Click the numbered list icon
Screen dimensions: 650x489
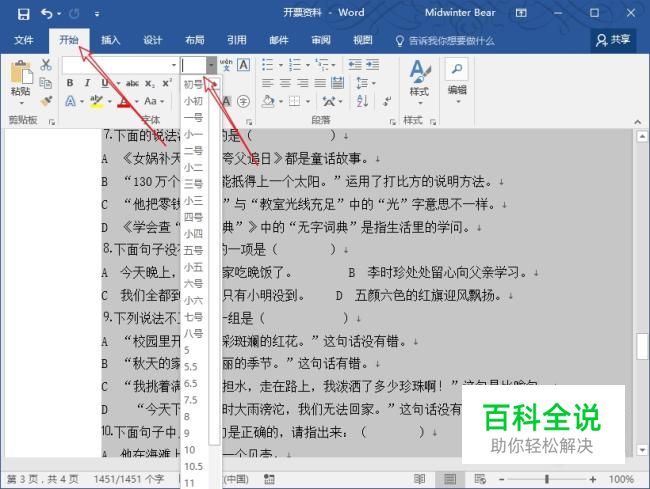tap(295, 65)
